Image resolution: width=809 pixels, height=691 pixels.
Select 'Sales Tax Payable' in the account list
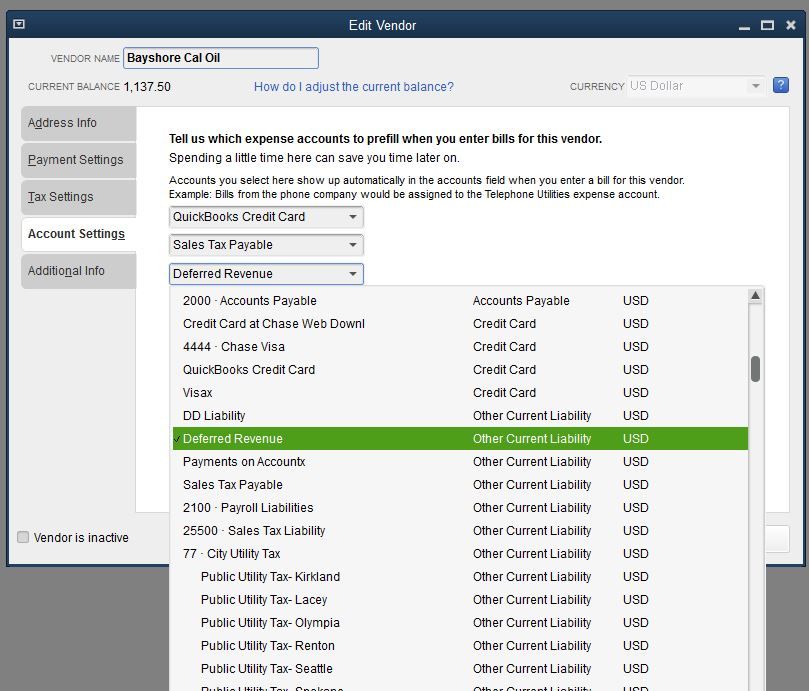[460, 485]
